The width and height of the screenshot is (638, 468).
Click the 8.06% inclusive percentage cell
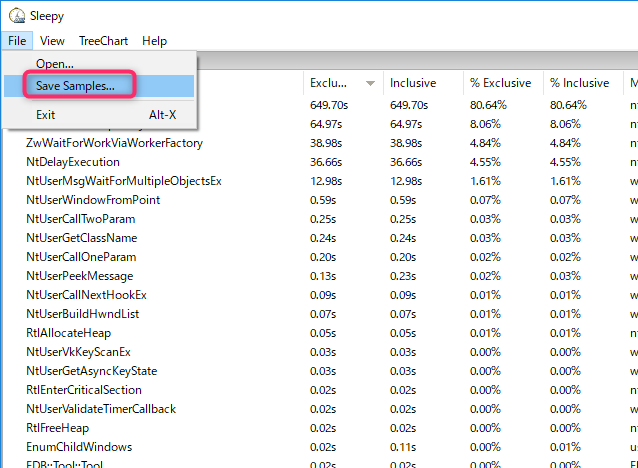click(565, 124)
